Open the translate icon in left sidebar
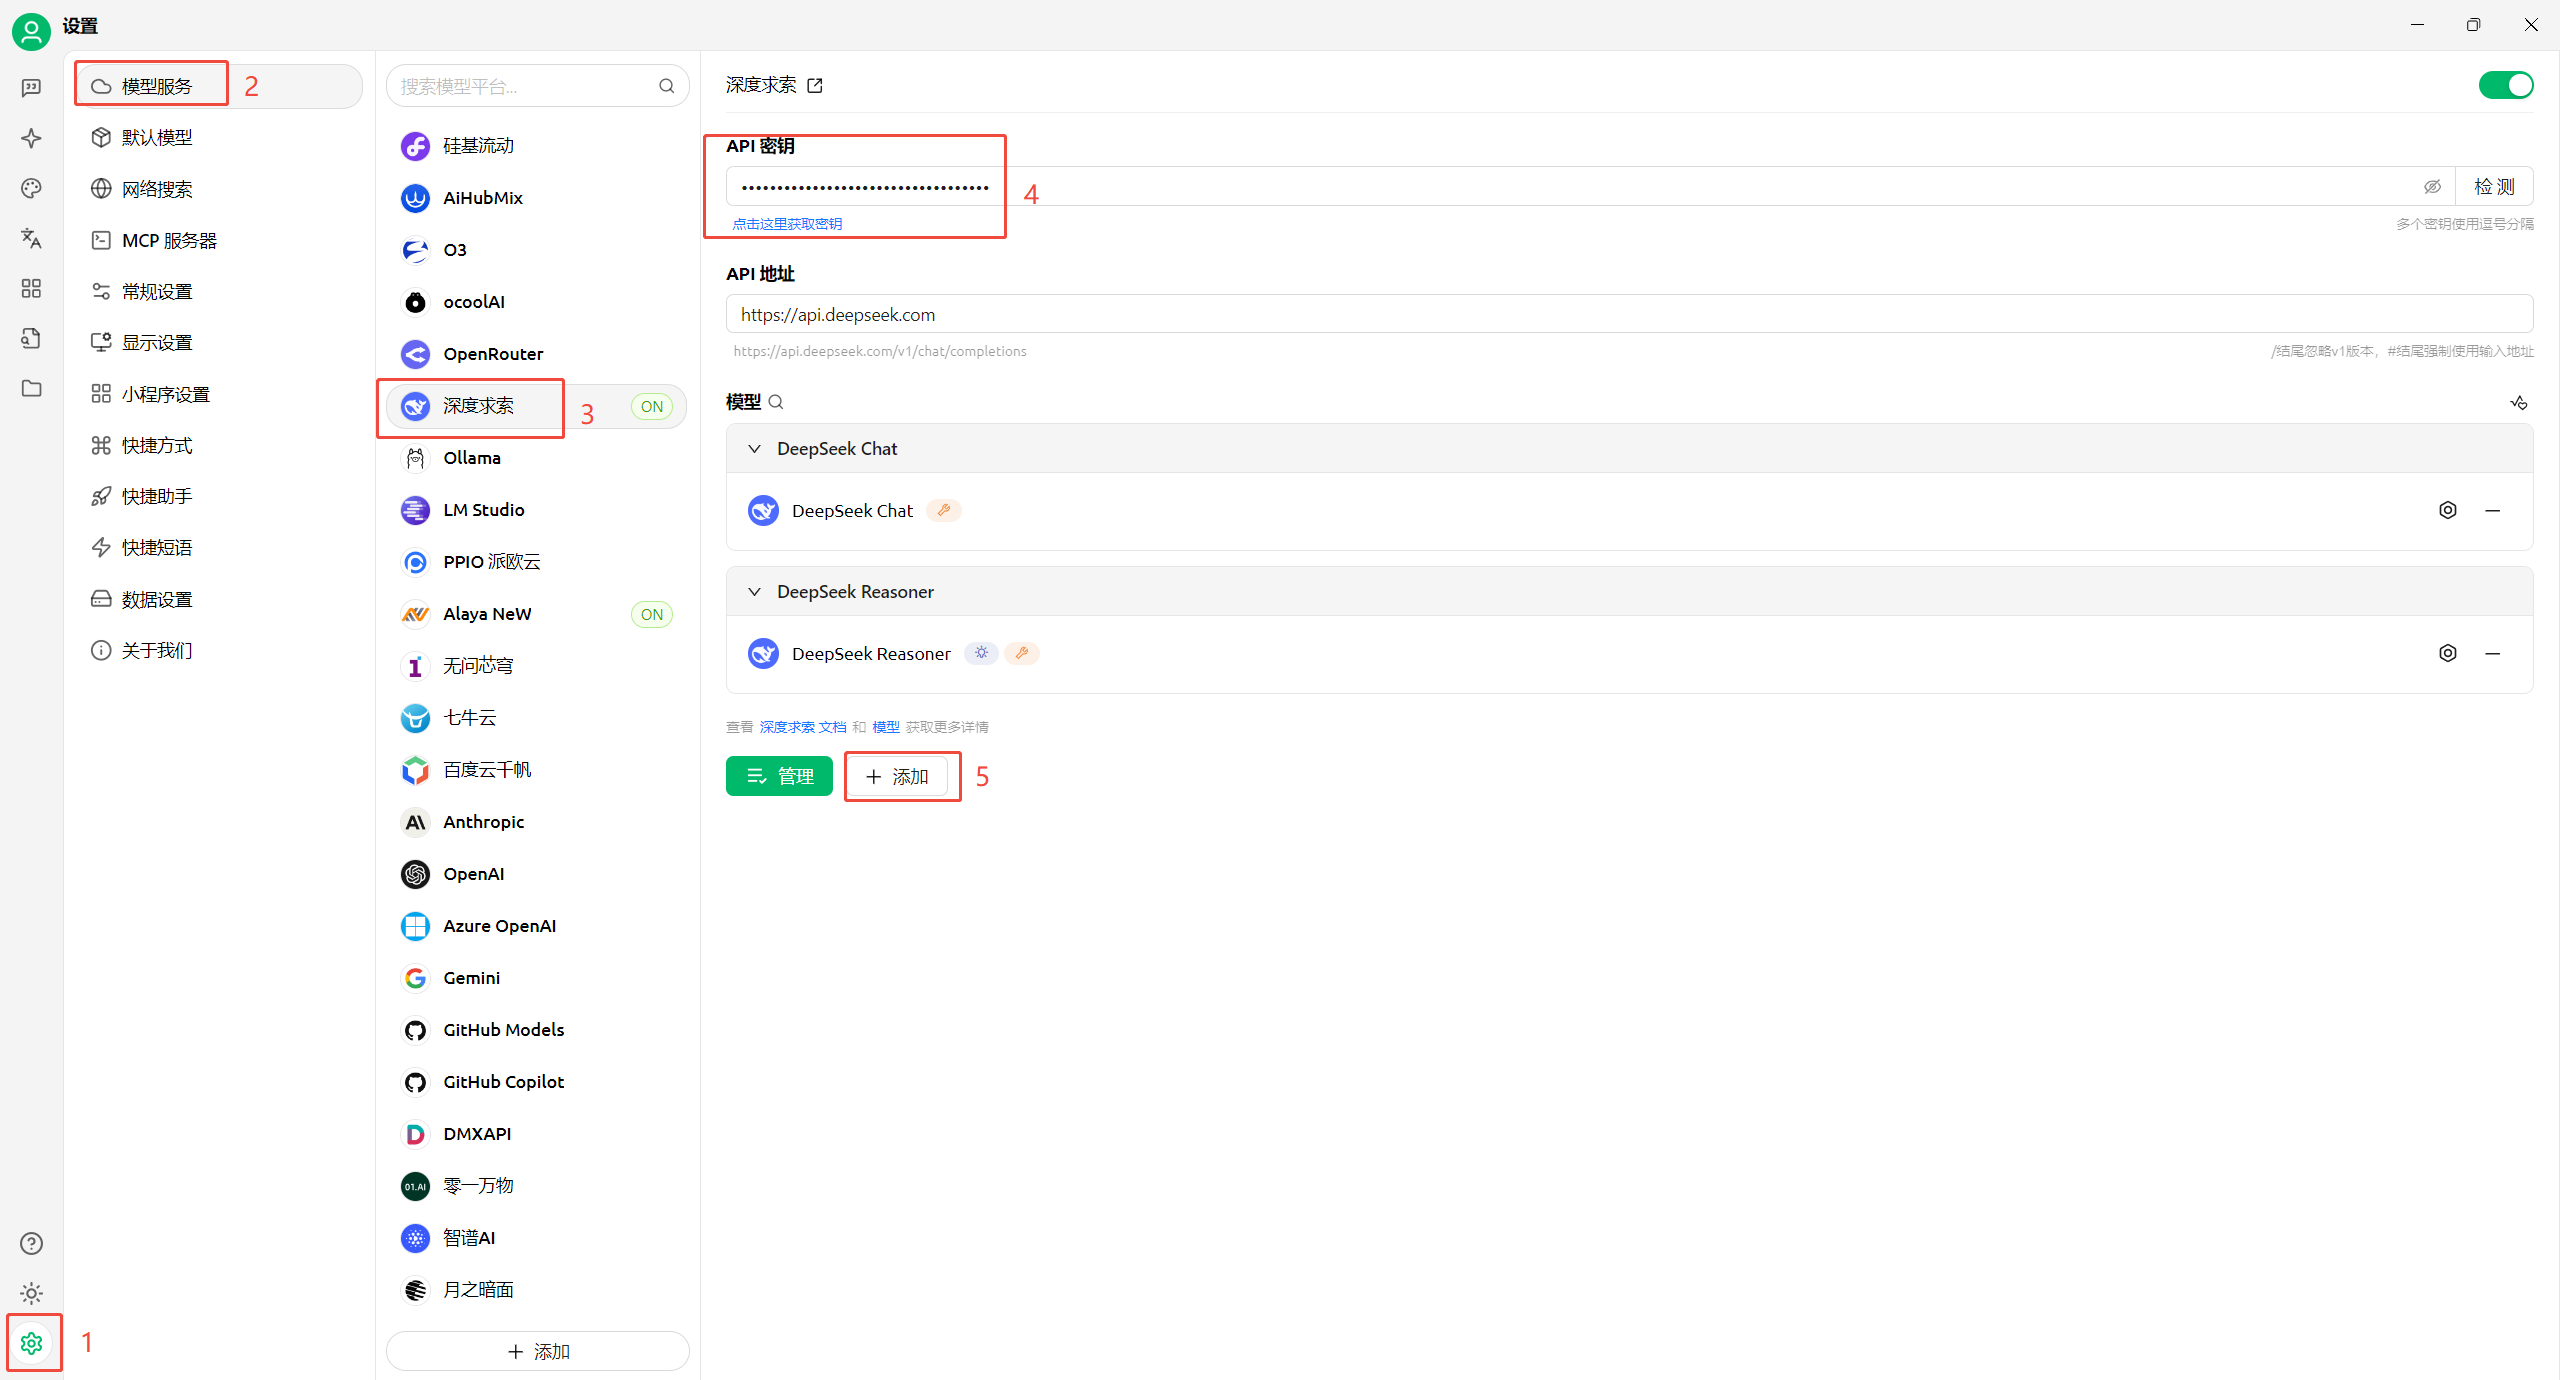Viewport: 2560px width, 1380px height. pyautogui.click(x=31, y=238)
